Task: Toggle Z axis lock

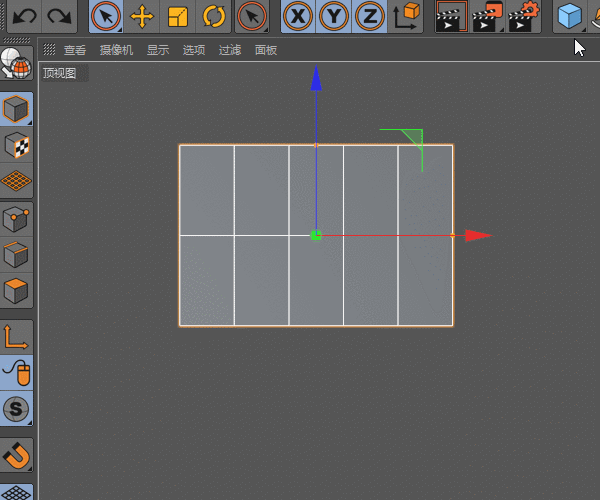Action: (370, 16)
